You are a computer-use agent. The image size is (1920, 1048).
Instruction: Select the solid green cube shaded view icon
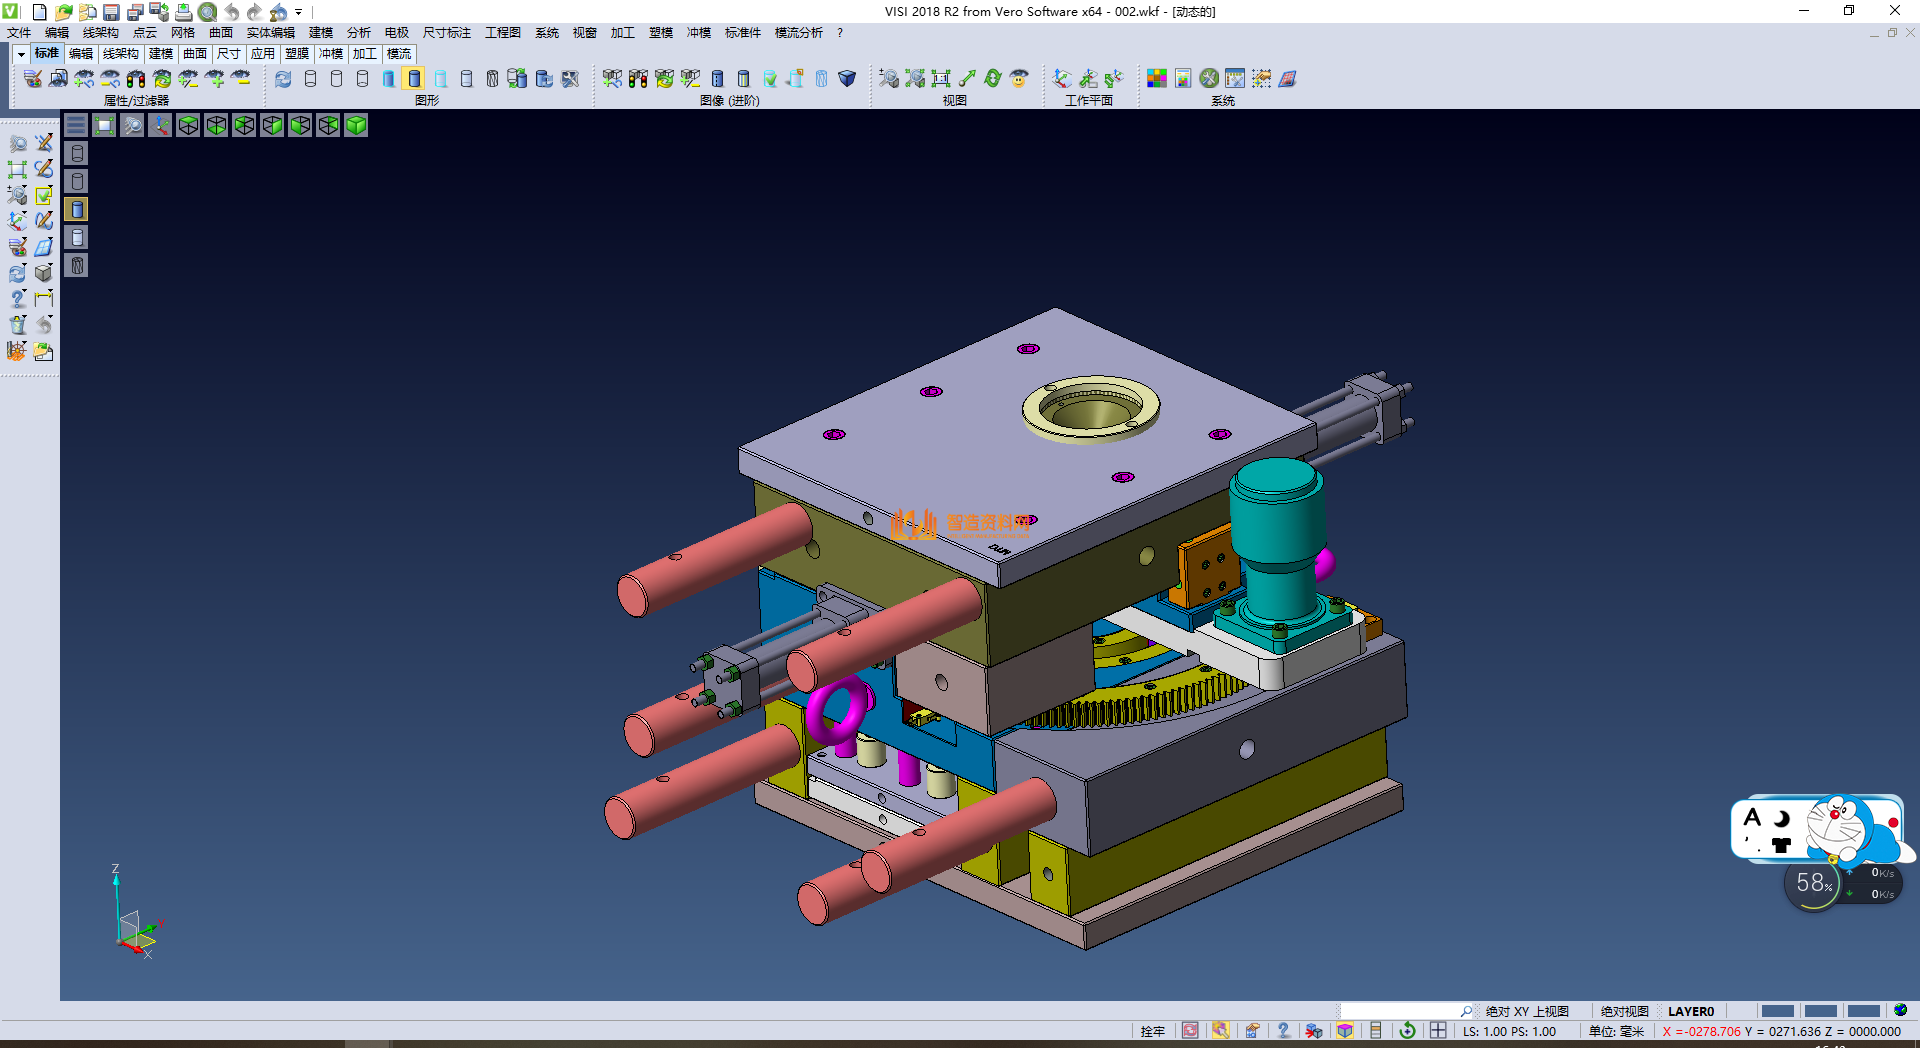click(356, 125)
